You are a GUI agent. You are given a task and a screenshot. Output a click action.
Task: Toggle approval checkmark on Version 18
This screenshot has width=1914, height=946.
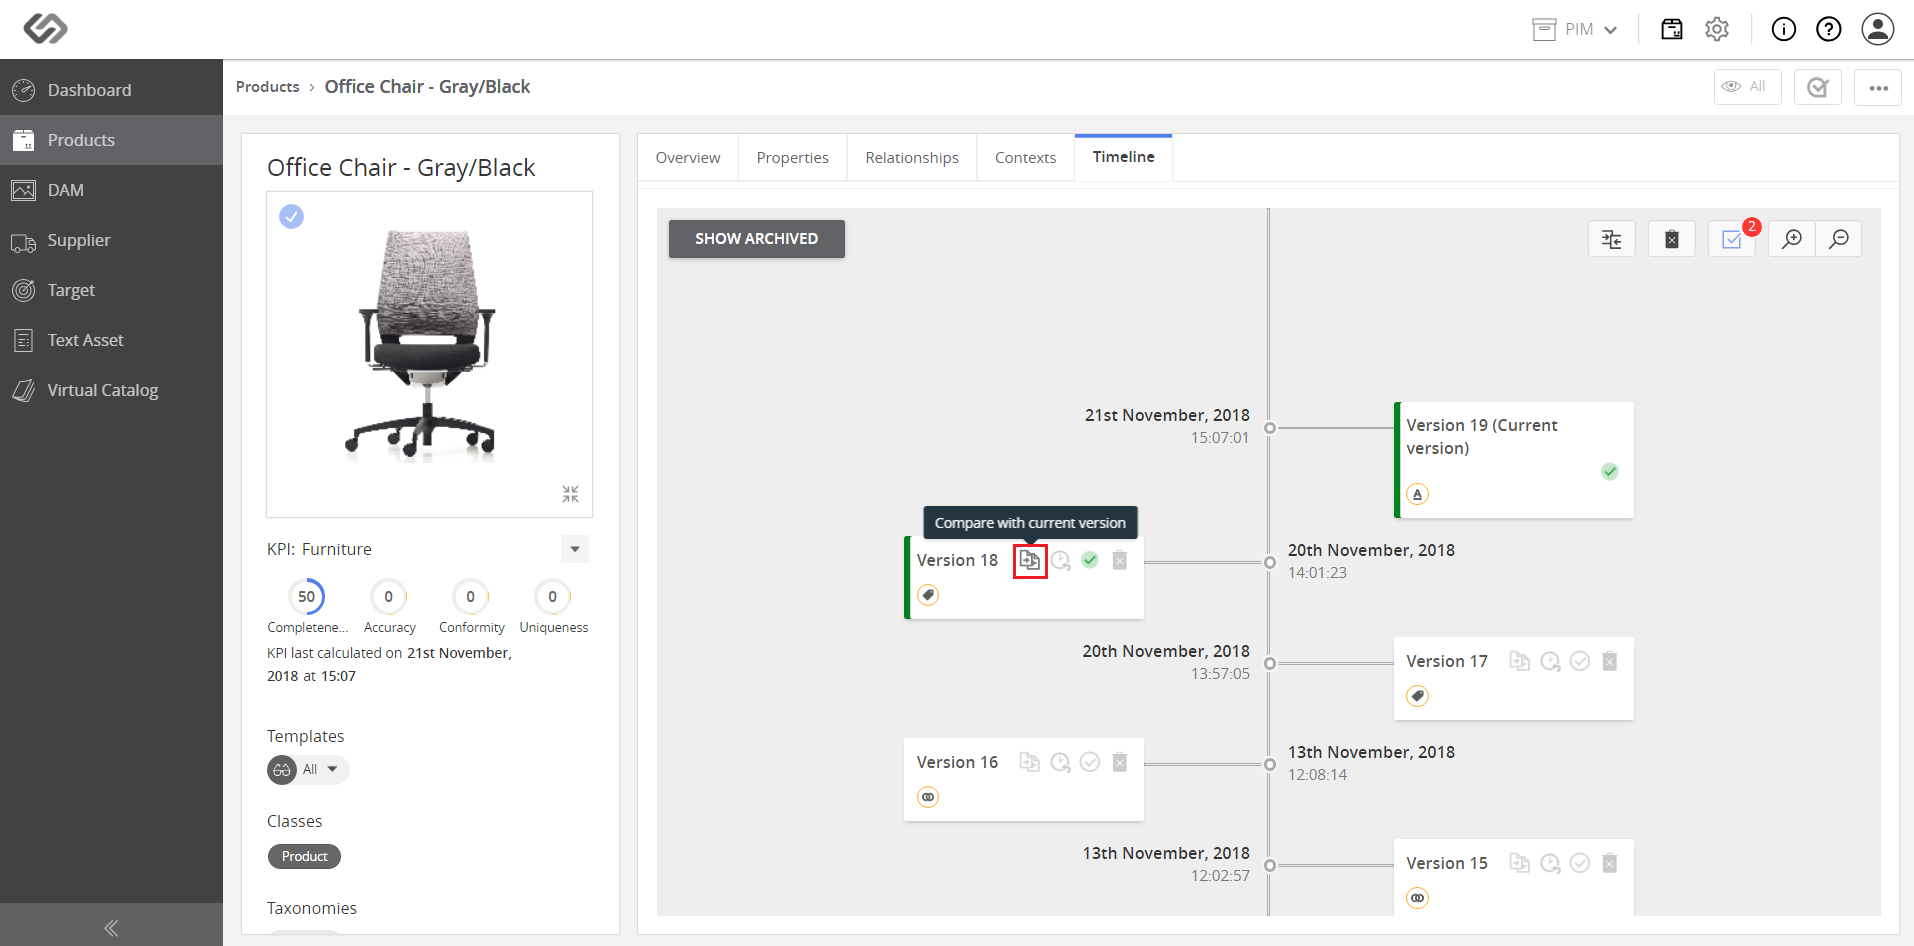tap(1090, 560)
